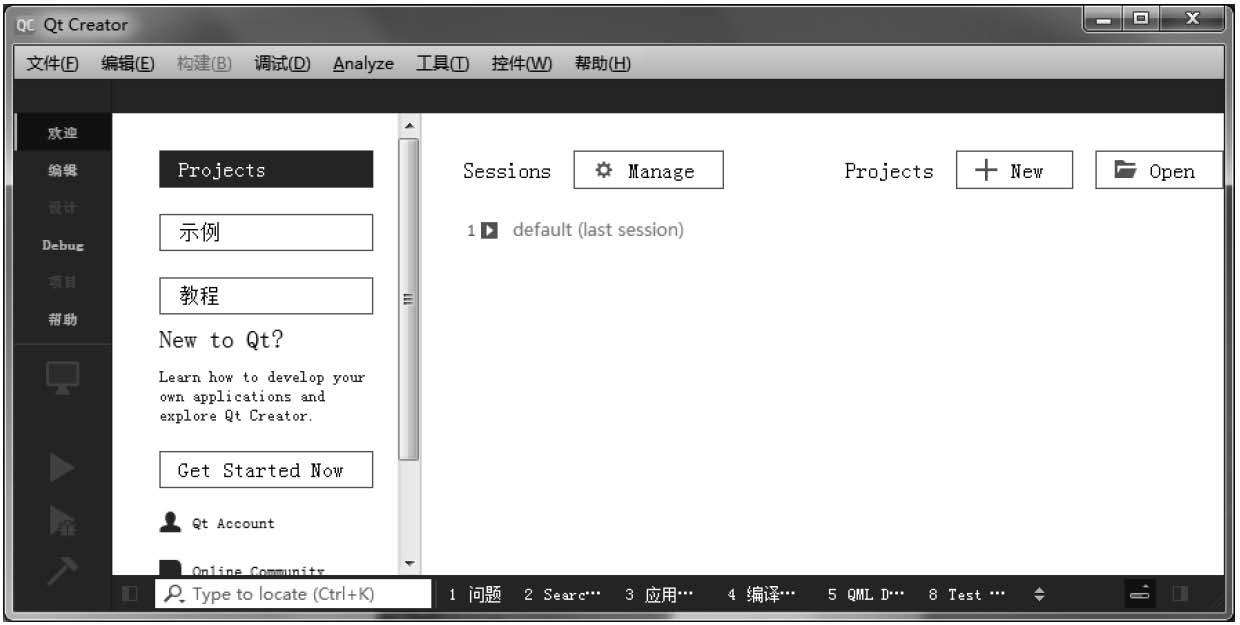Screen dimensions: 1240x625
Task: Open the 8 Test output pane
Action: [966, 594]
